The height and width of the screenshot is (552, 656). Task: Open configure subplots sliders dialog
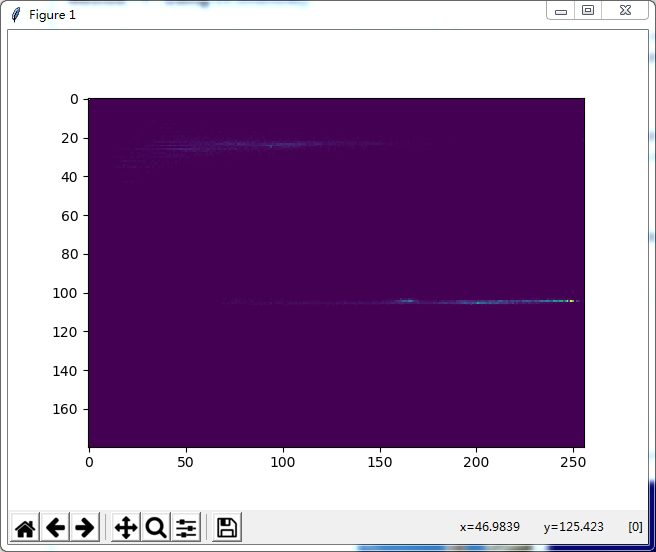pos(186,527)
